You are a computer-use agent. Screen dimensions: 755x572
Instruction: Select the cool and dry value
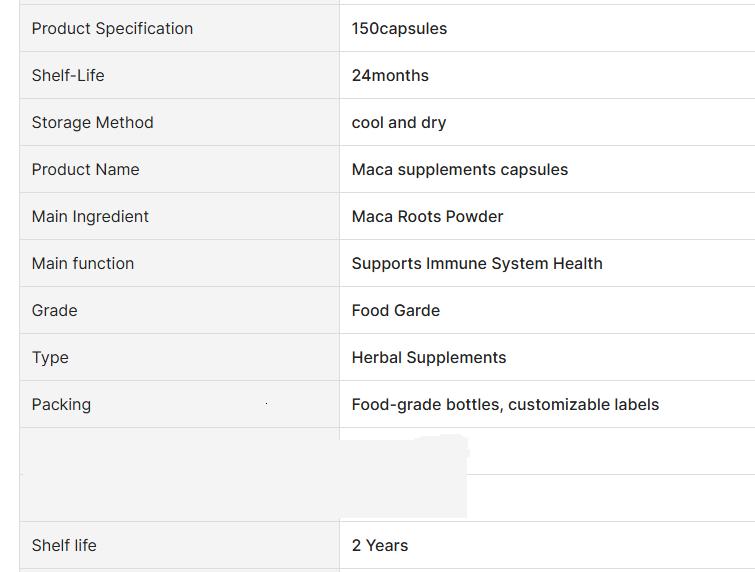399,122
